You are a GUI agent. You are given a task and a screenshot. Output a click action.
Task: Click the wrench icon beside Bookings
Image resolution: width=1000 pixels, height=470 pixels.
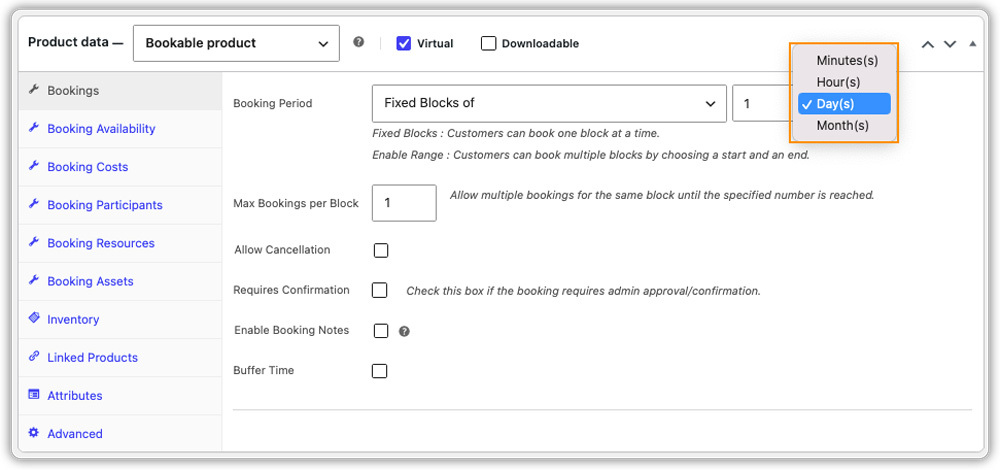(34, 90)
